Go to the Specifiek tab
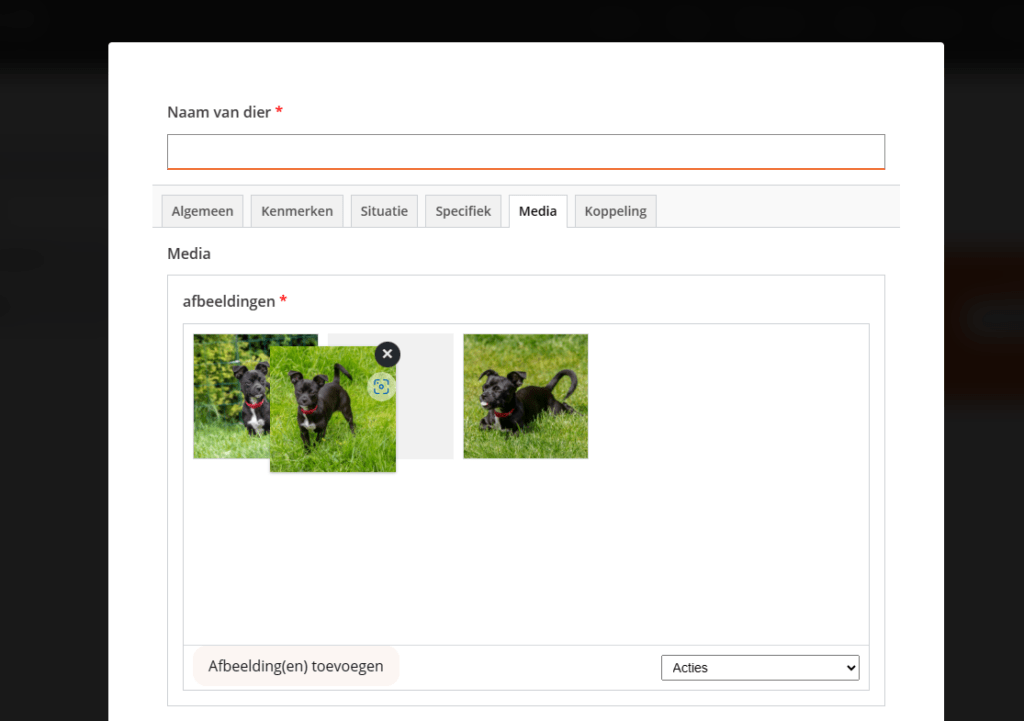The width and height of the screenshot is (1024, 721). pyautogui.click(x=463, y=211)
